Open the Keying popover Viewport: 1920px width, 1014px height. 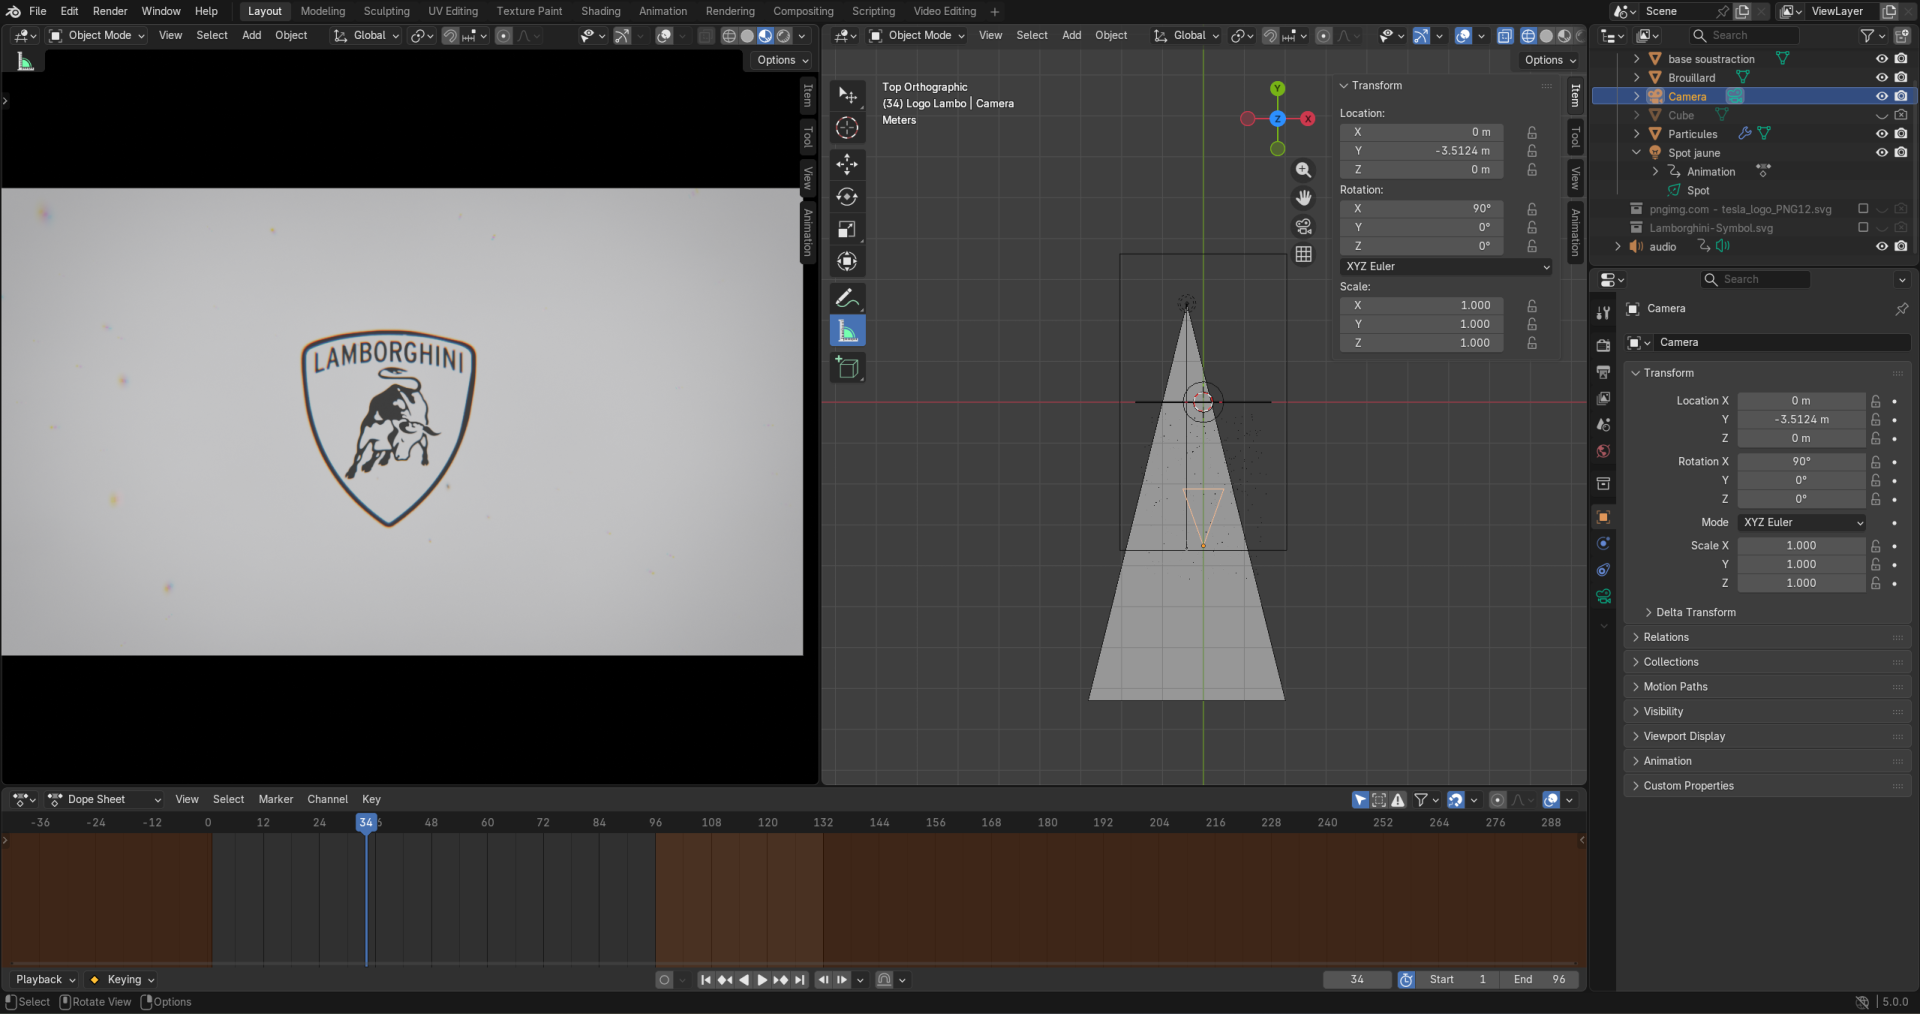[x=123, y=980]
